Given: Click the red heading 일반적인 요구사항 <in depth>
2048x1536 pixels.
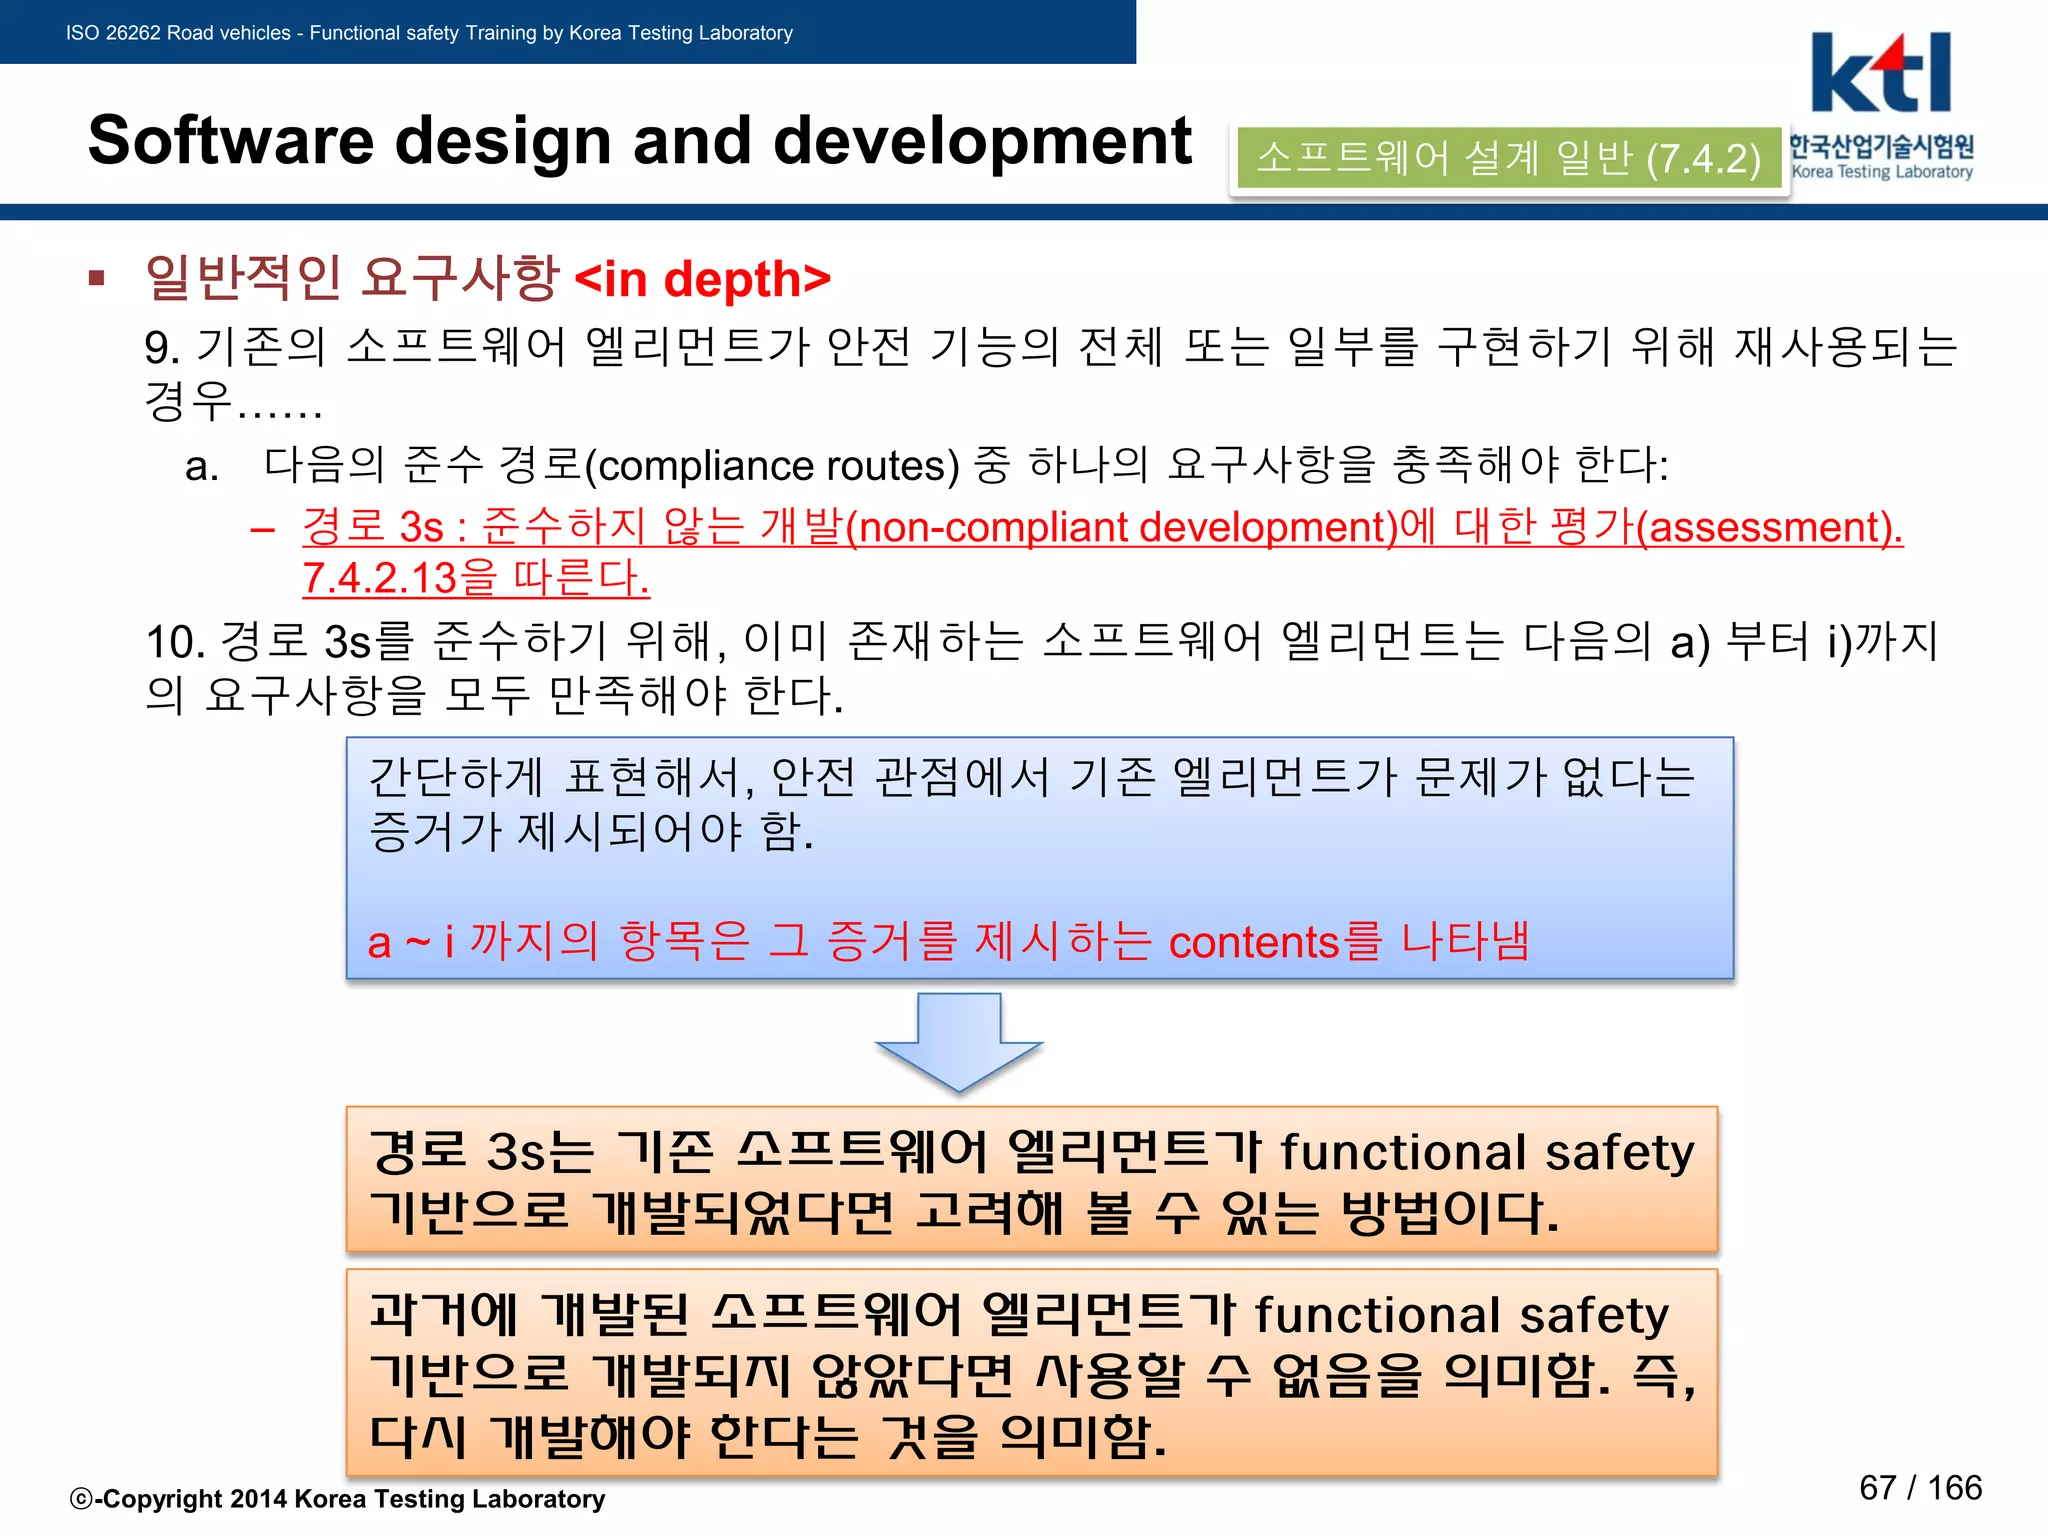Looking at the screenshot, I should 488,278.
